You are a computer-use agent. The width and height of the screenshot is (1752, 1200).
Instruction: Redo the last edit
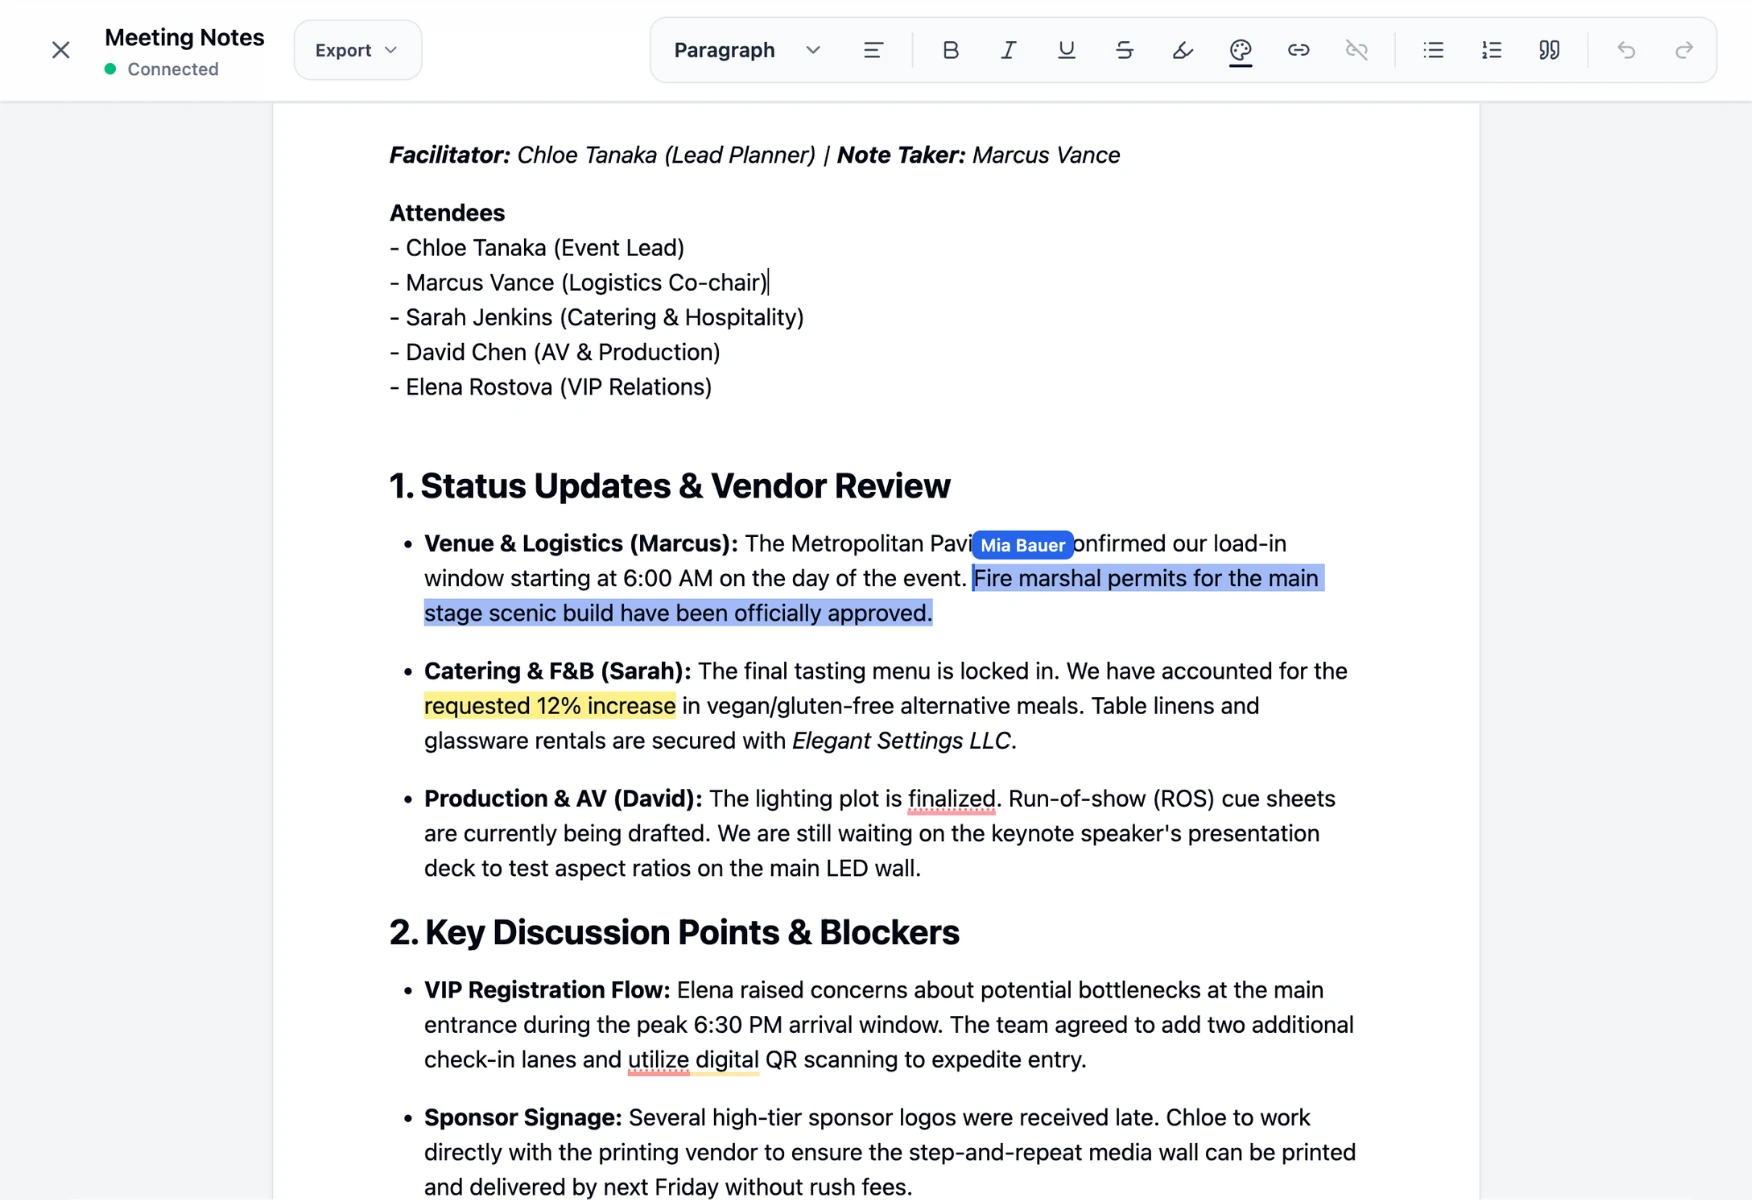click(1684, 50)
